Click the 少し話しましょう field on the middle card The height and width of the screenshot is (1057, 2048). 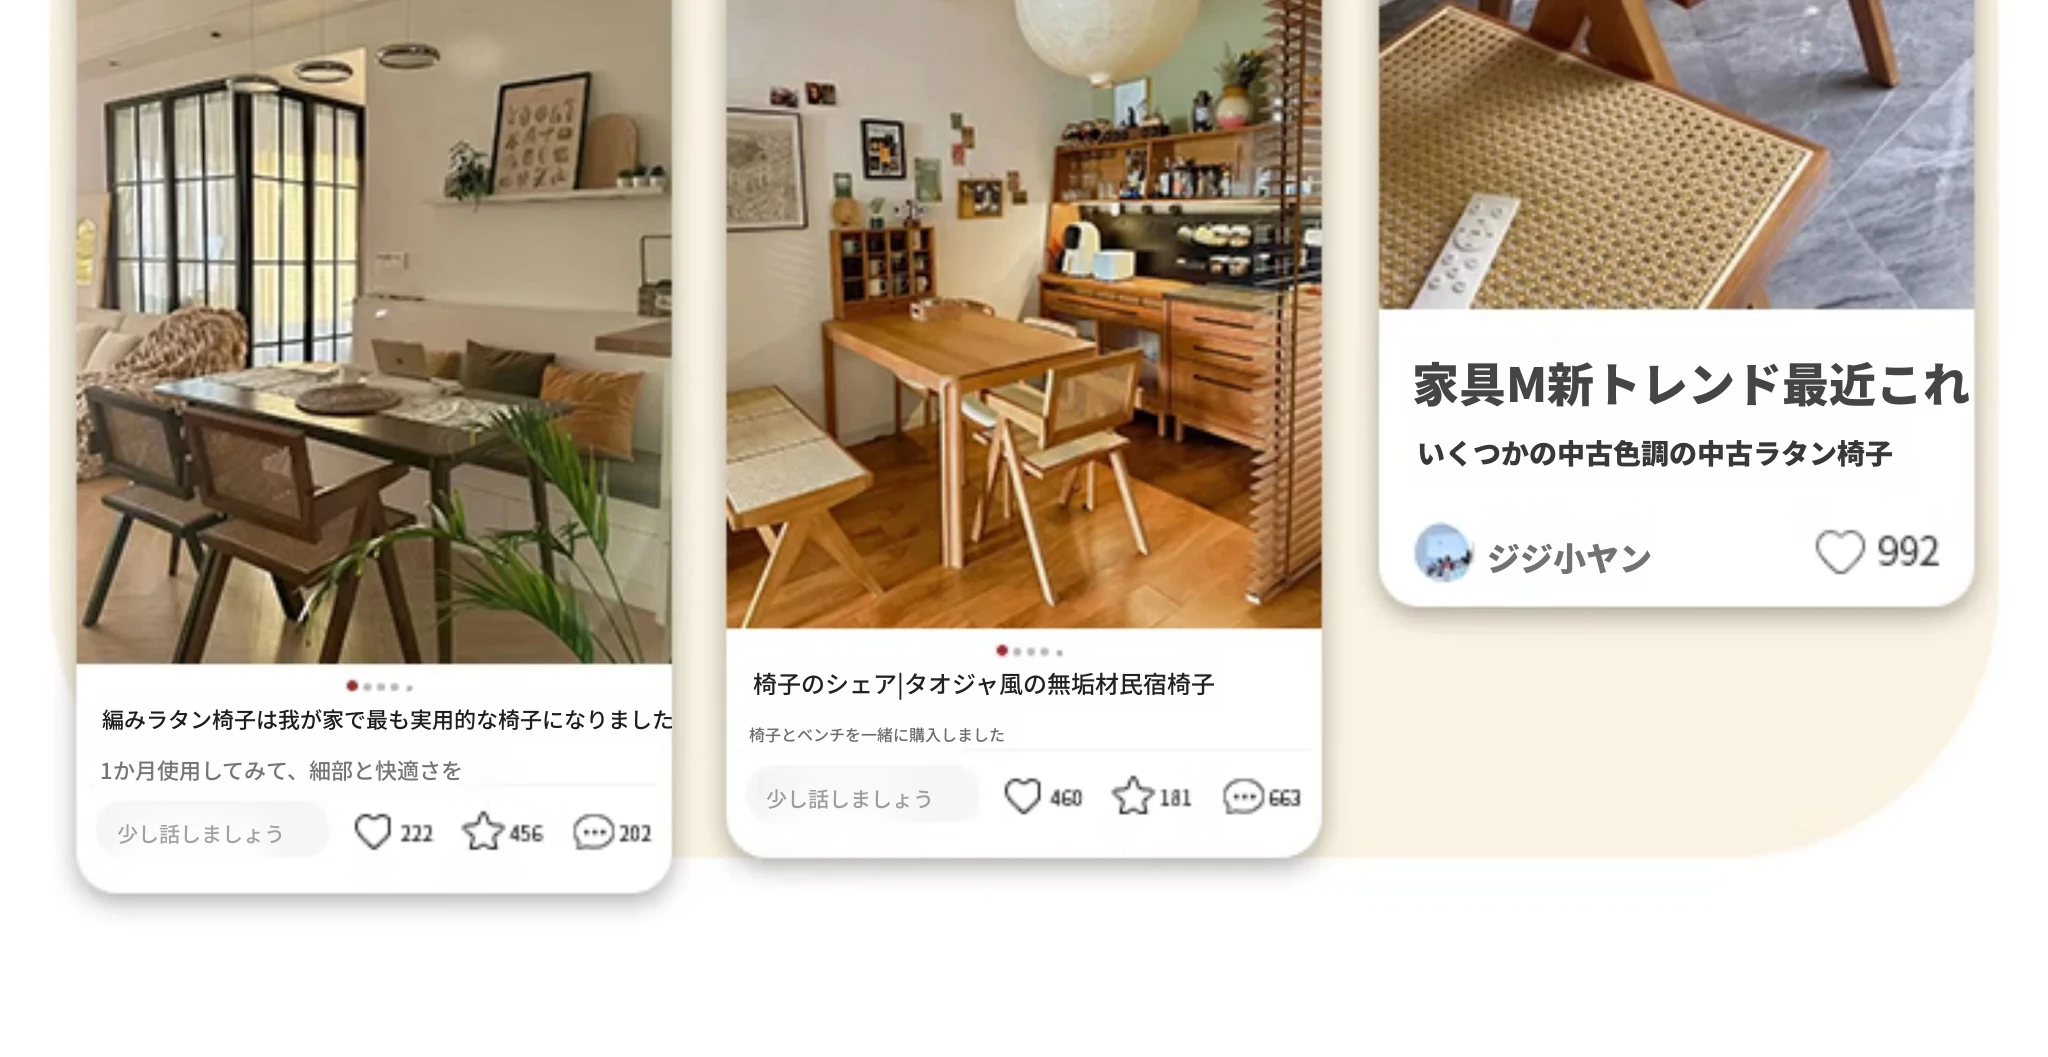[862, 797]
